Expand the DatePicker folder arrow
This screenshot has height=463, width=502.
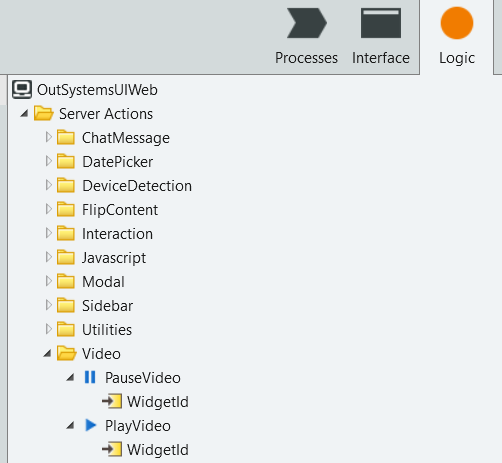(49, 161)
